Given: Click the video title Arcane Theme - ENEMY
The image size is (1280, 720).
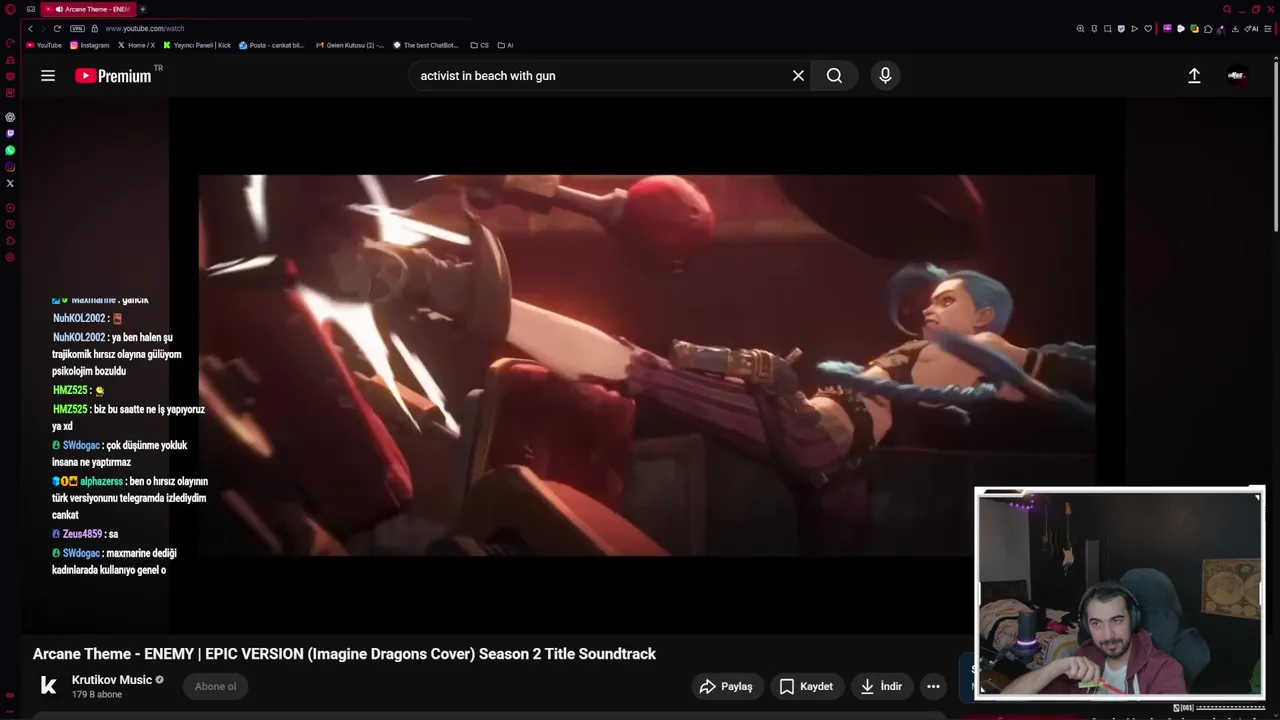Looking at the screenshot, I should (x=344, y=654).
